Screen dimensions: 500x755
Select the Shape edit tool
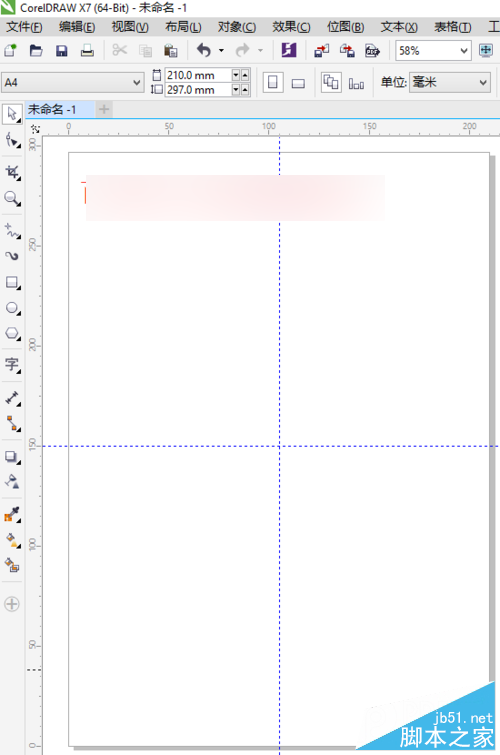[x=12, y=141]
